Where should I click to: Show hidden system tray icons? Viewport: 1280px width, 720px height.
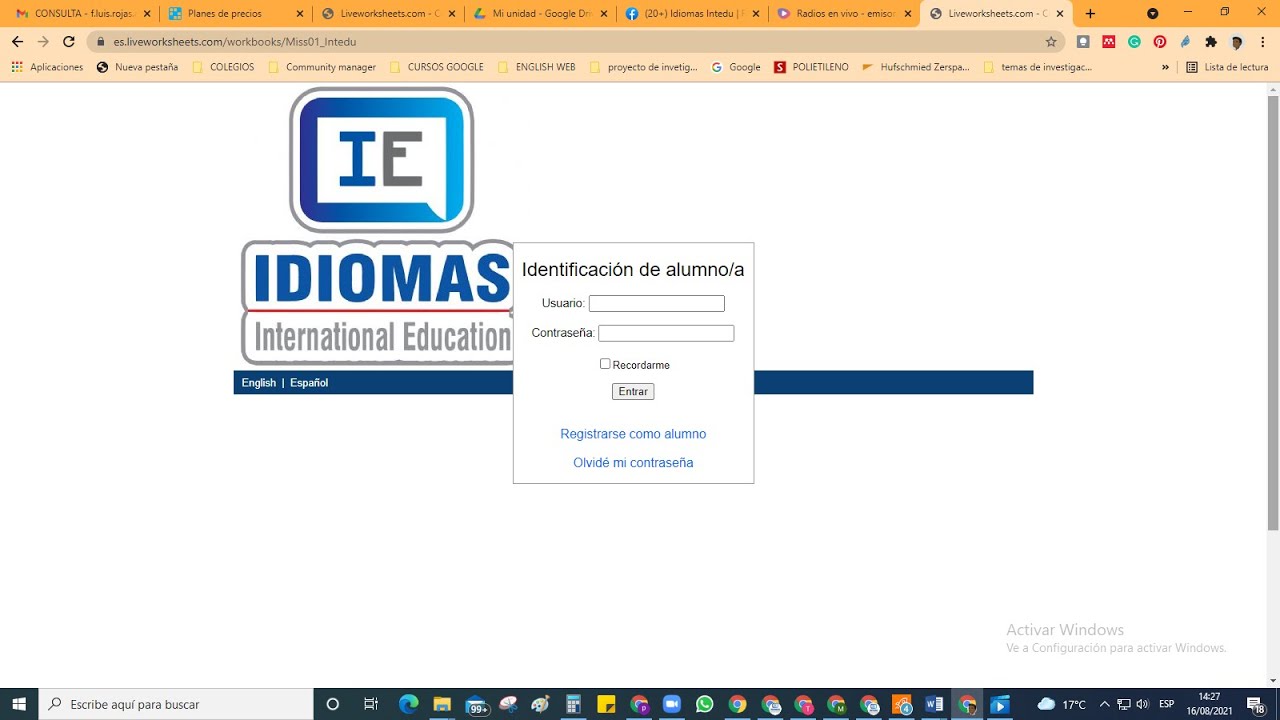coord(1104,704)
